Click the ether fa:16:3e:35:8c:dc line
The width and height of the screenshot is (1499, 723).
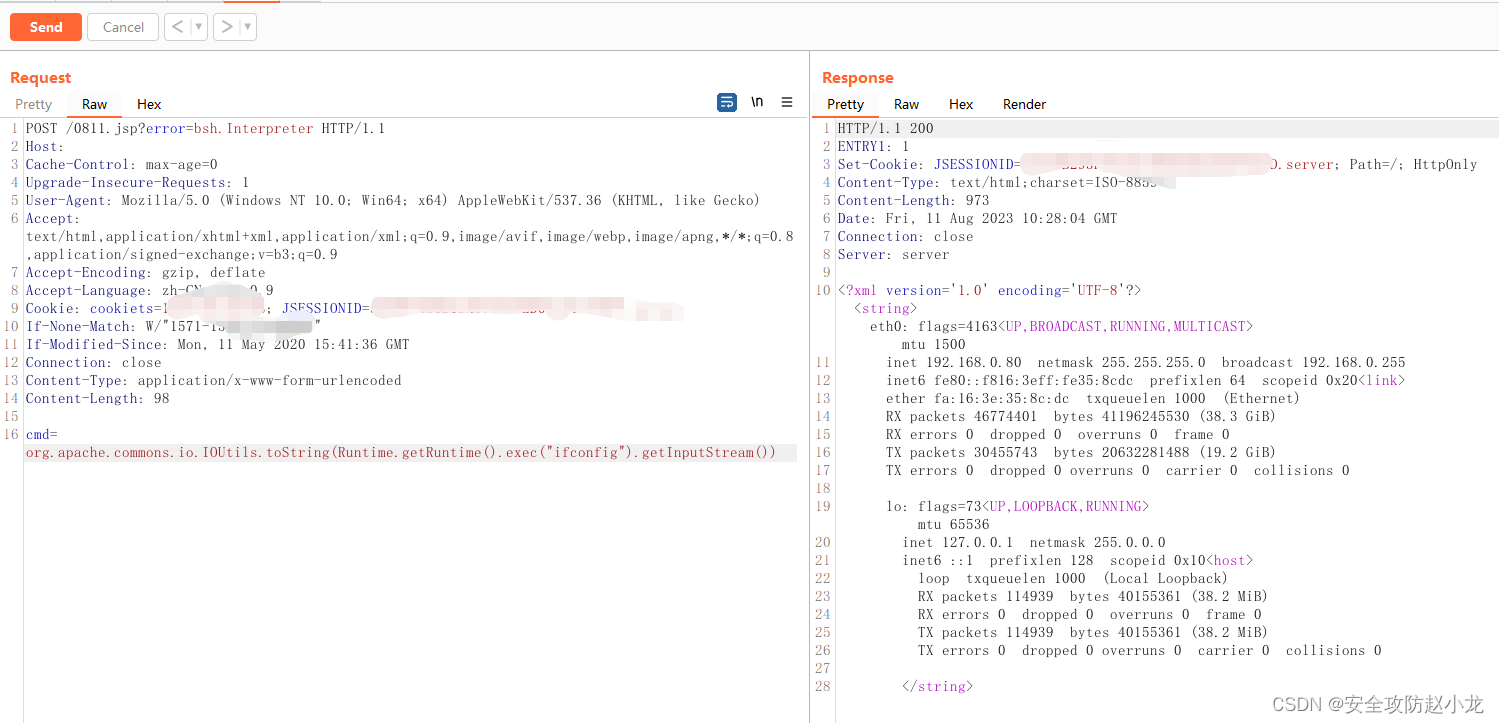point(1093,398)
